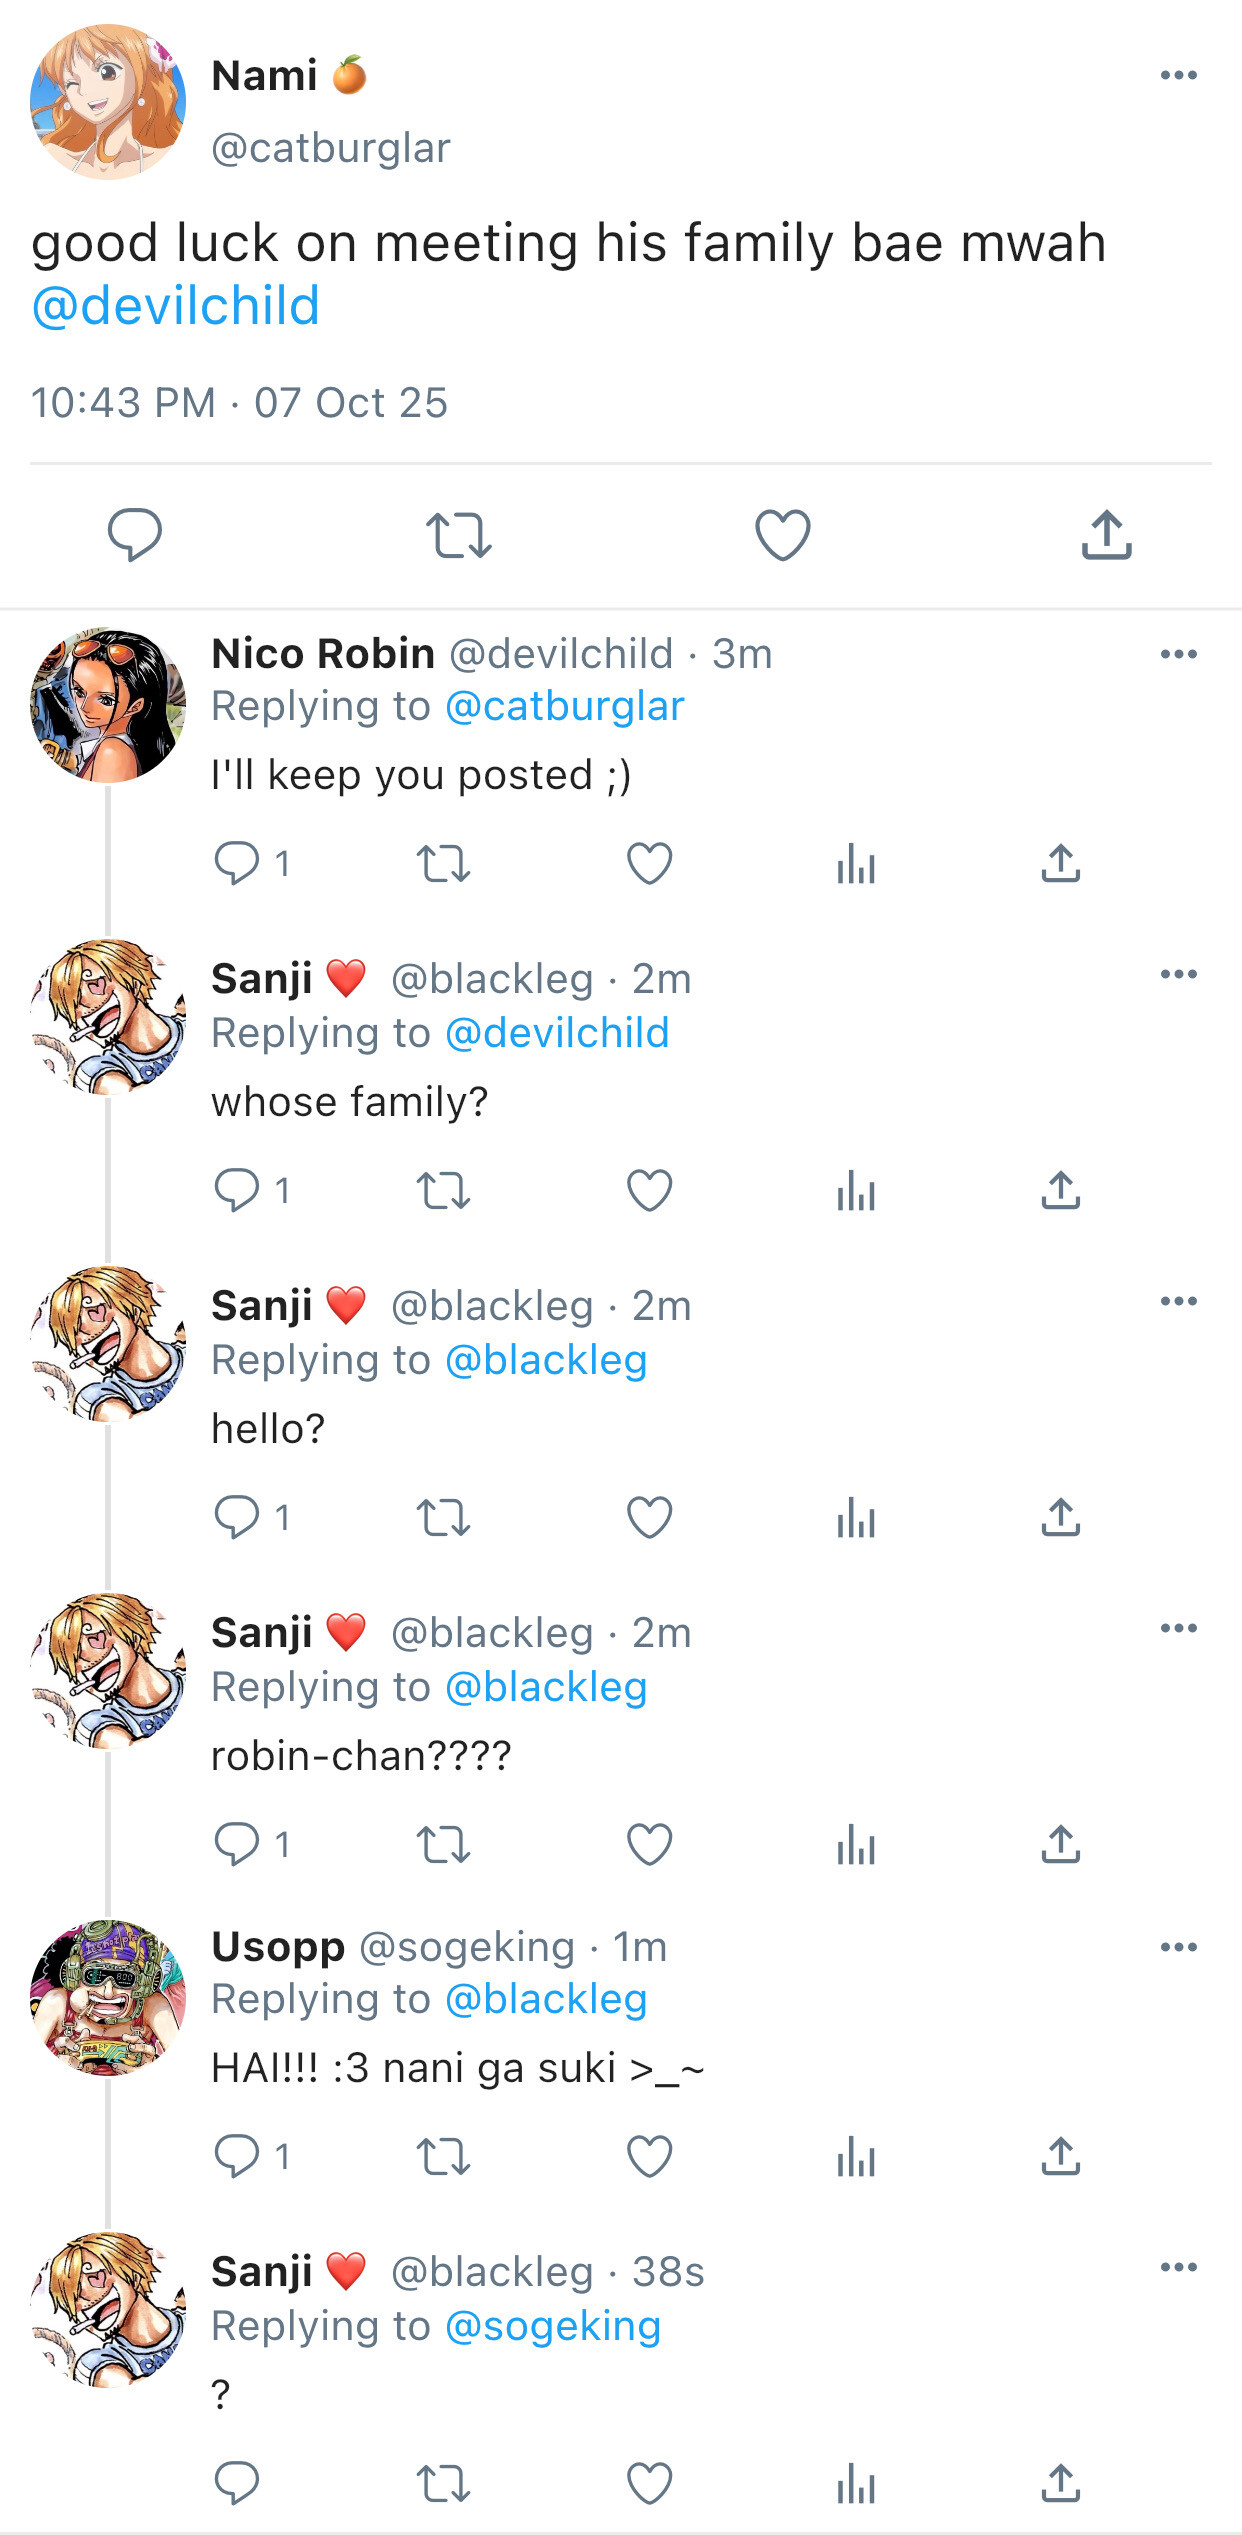Open more options for Nami's tweet
The height and width of the screenshot is (2535, 1242).
click(x=1178, y=75)
